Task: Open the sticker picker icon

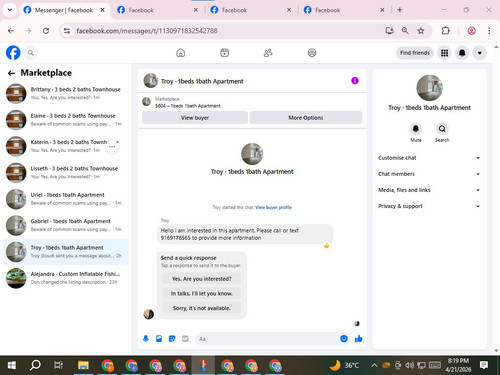Action: (x=172, y=339)
